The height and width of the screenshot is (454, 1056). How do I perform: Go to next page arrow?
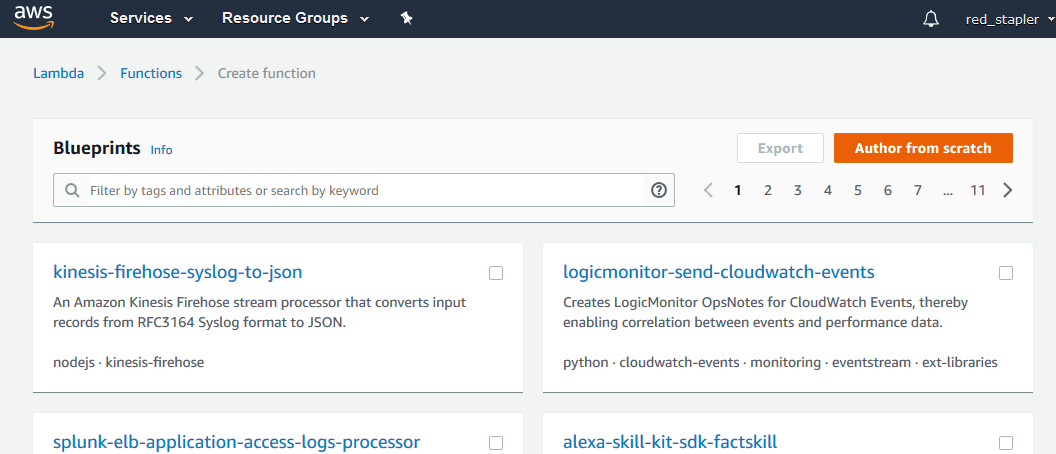tap(1008, 191)
